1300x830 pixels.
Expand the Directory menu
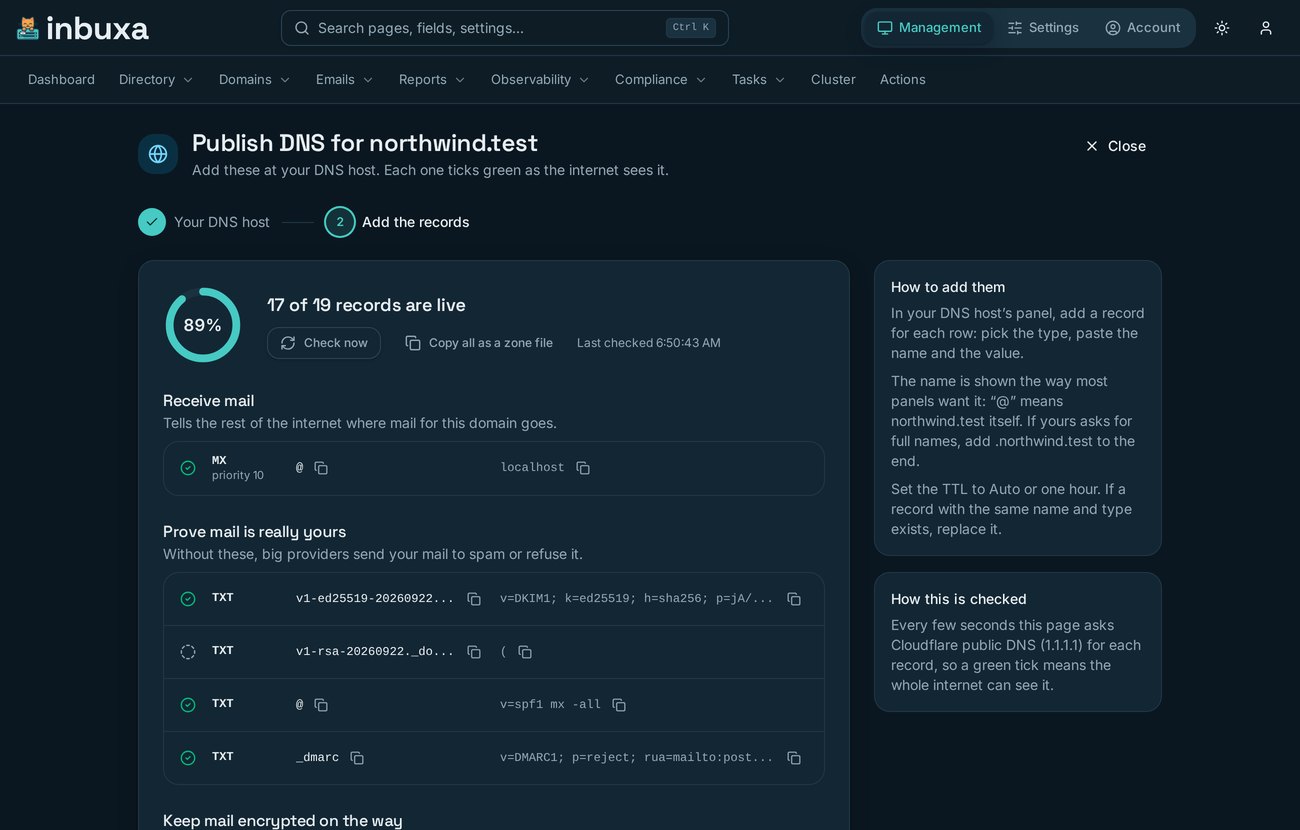pyautogui.click(x=156, y=79)
